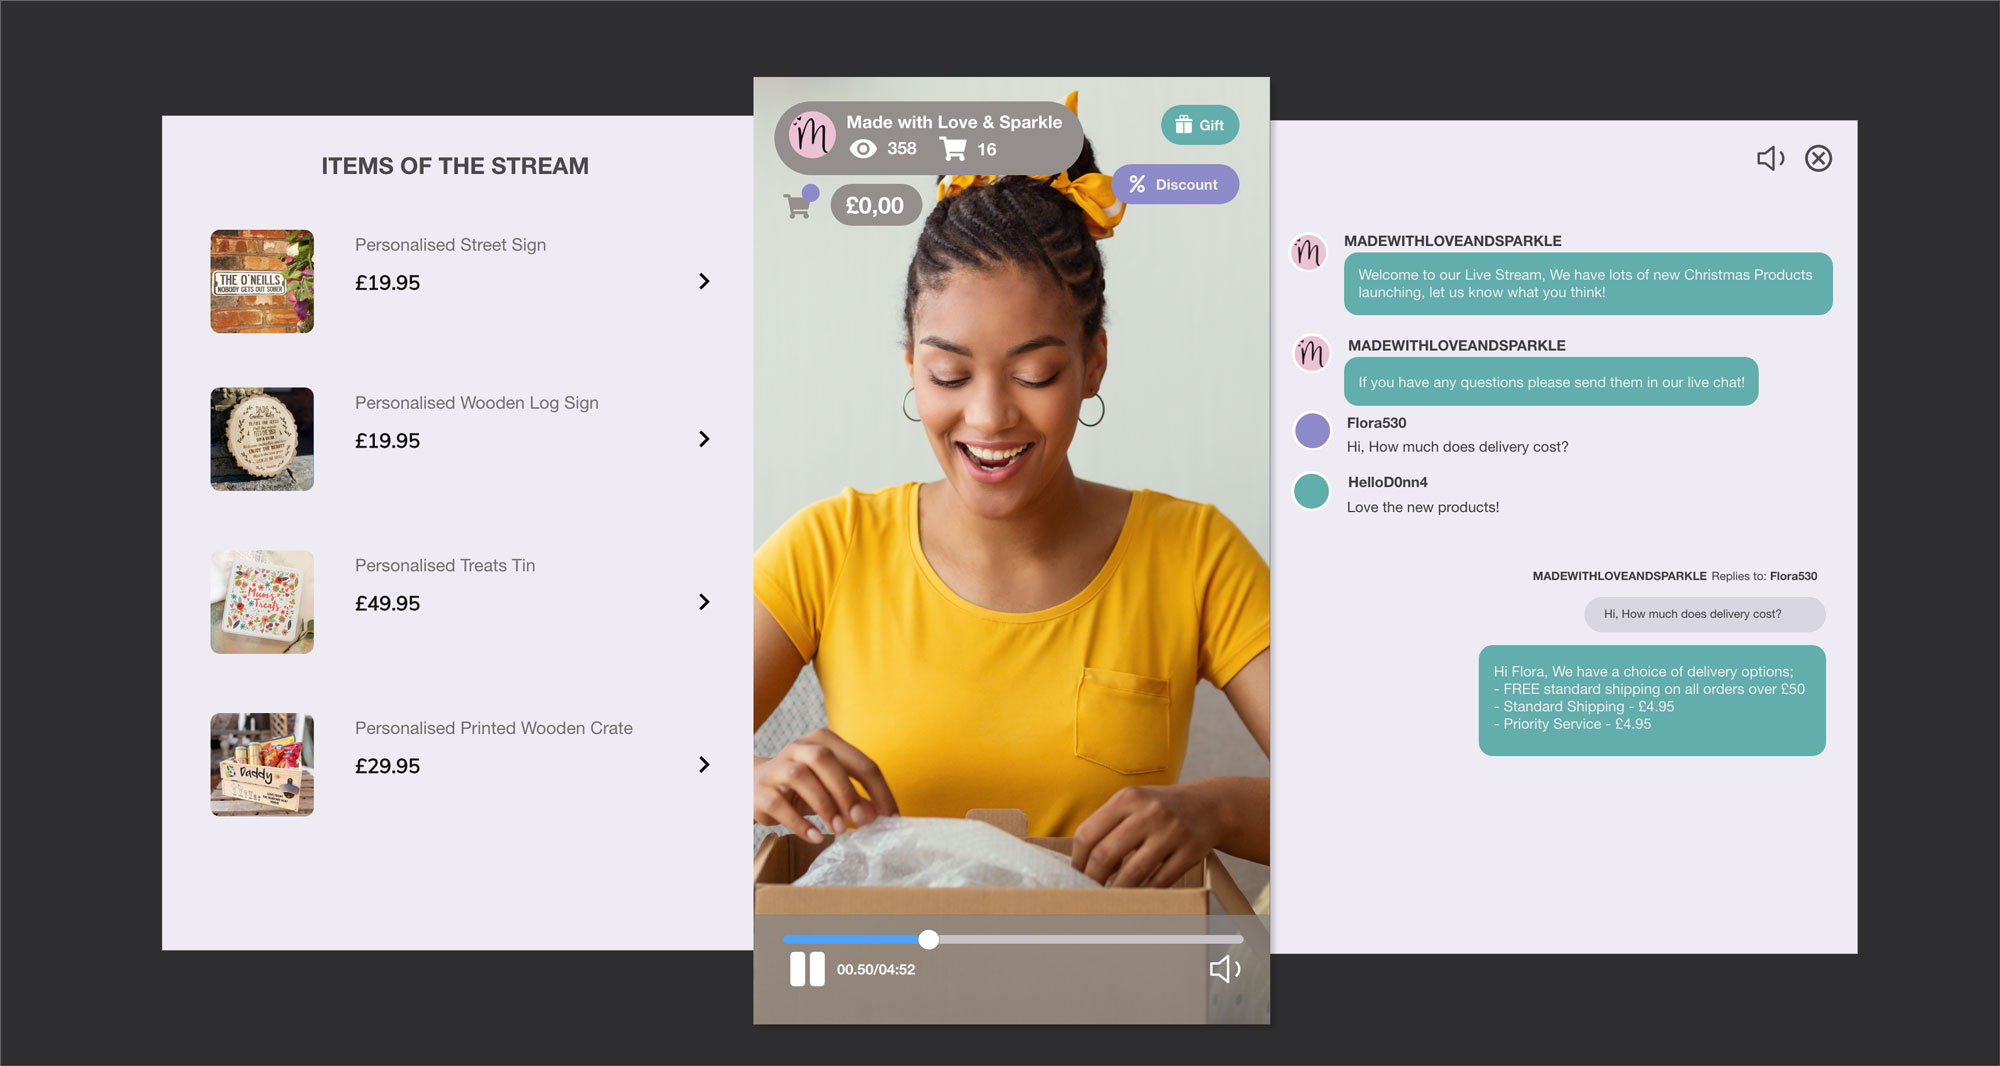Open Personalised Printed Wooden Crate details
2000x1066 pixels.
pyautogui.click(x=705, y=764)
